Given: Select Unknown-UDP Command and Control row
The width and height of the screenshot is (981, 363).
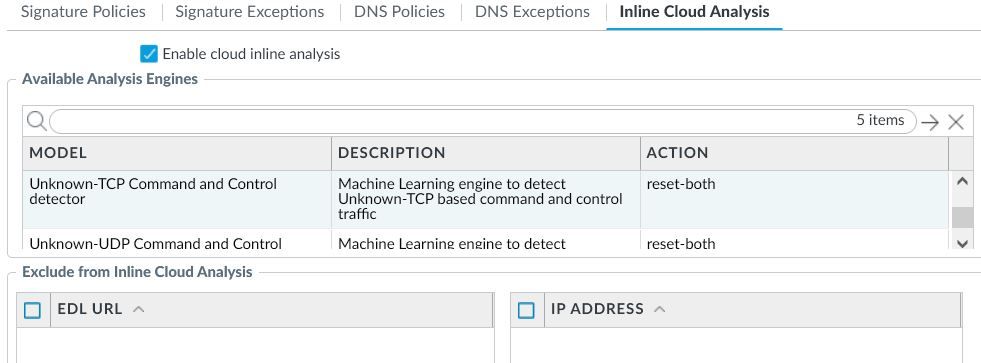Looking at the screenshot, I should click(485, 240).
